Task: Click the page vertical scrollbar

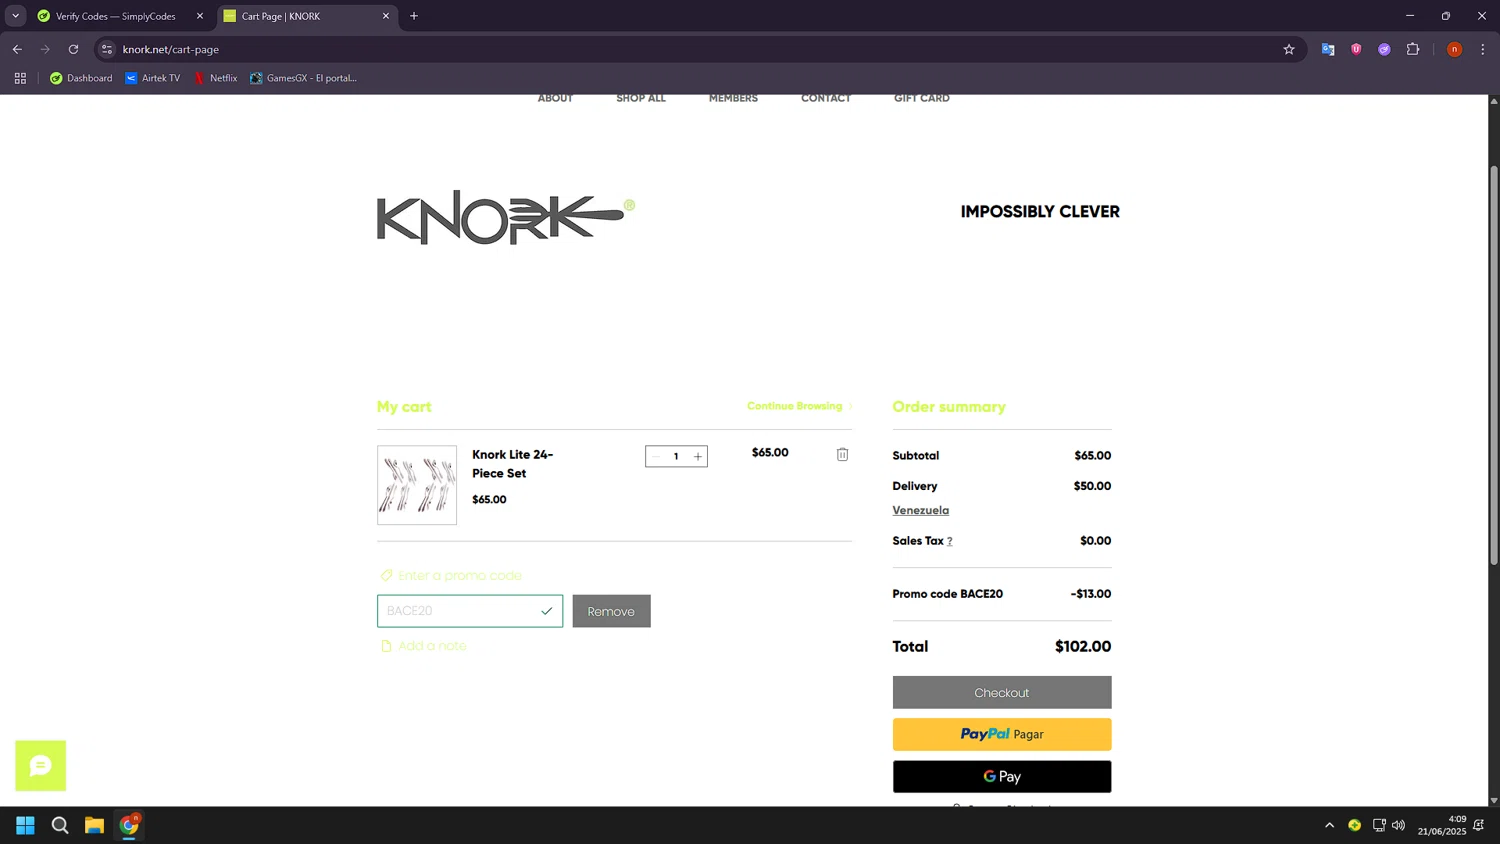Action: tap(1494, 365)
